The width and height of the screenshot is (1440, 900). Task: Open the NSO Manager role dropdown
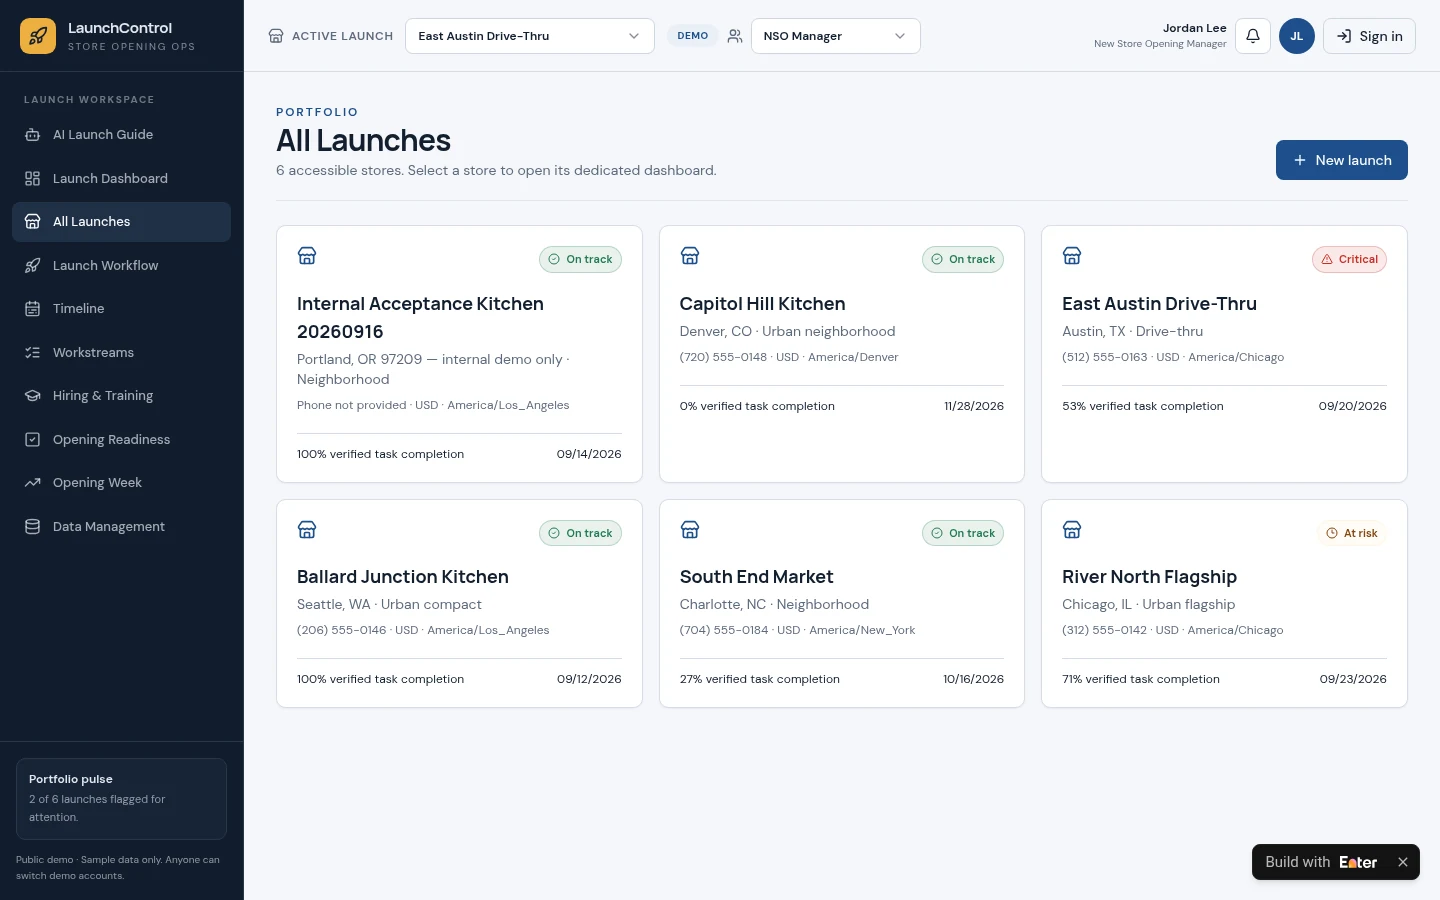836,36
